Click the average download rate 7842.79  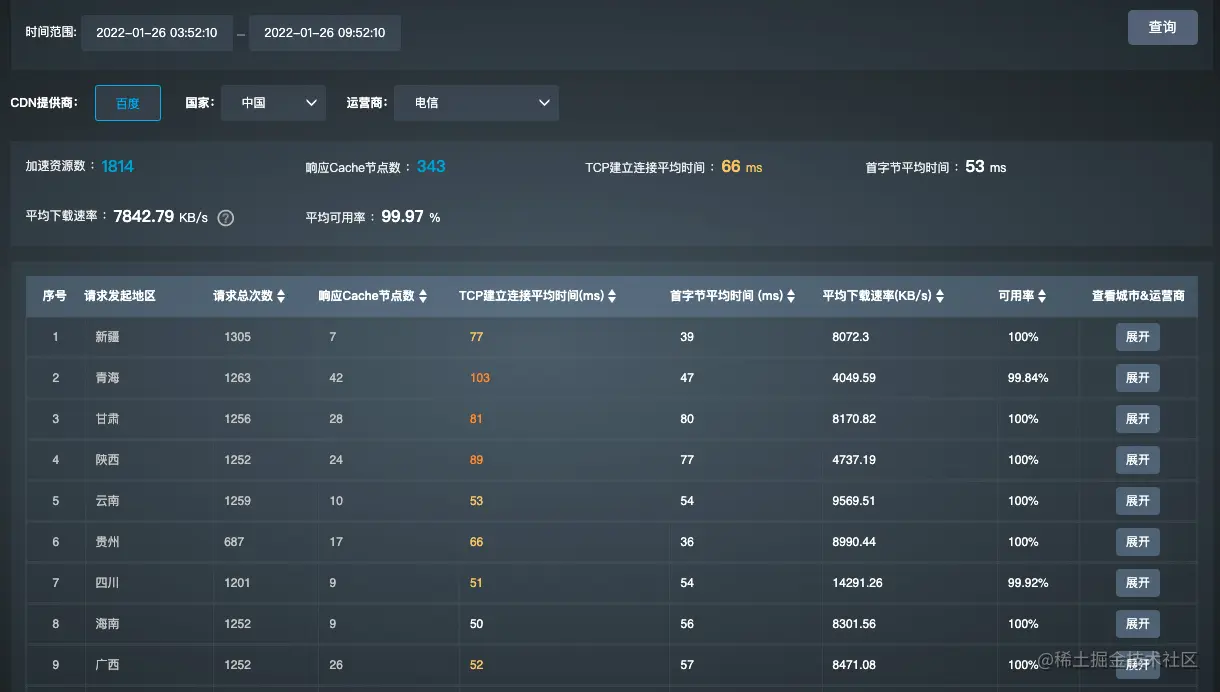pos(144,216)
